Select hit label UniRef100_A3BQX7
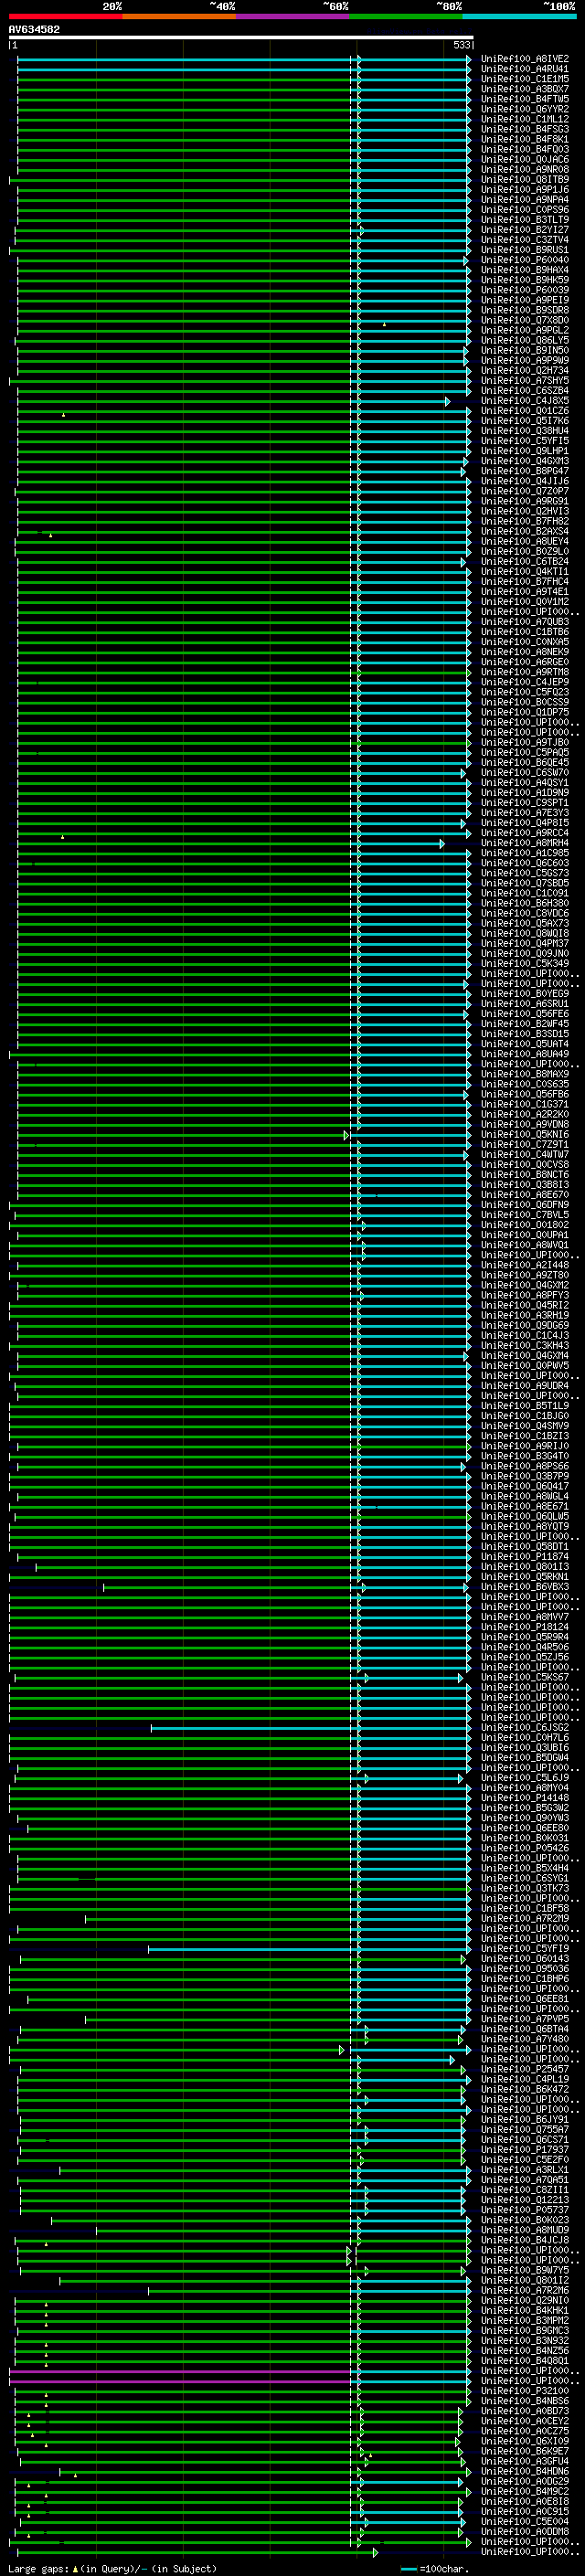 click(525, 89)
